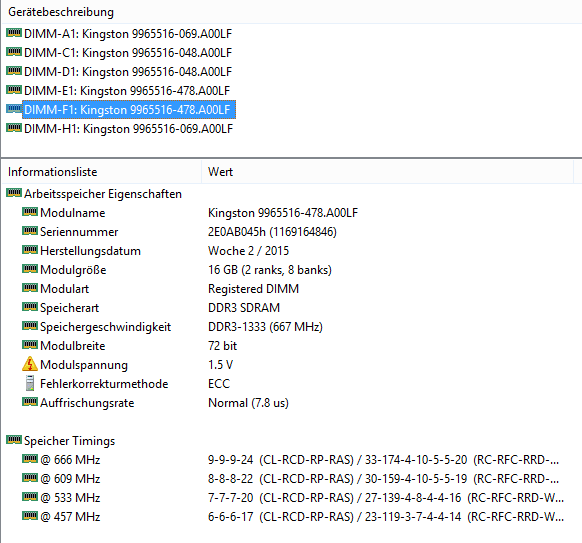This screenshot has width=582, height=543.
Task: Click the icon beside Herstellungsdatum
Action: [30, 250]
